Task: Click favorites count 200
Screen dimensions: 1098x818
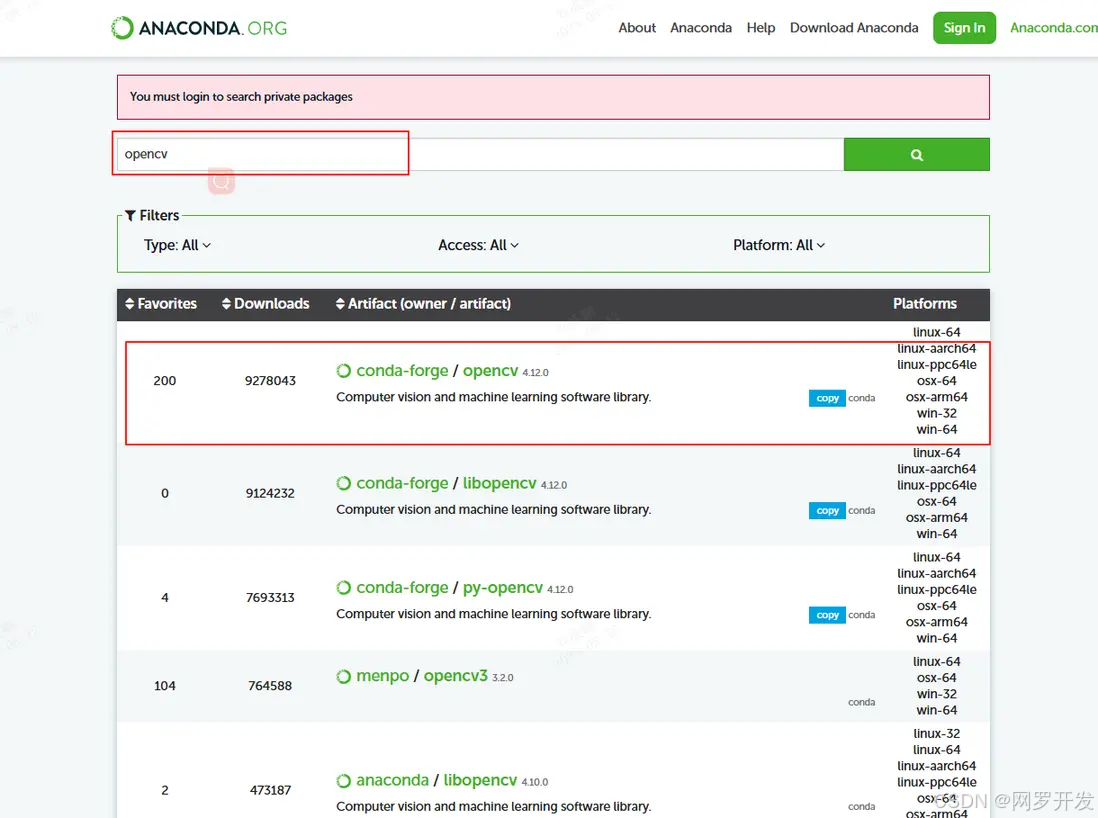Action: (165, 380)
